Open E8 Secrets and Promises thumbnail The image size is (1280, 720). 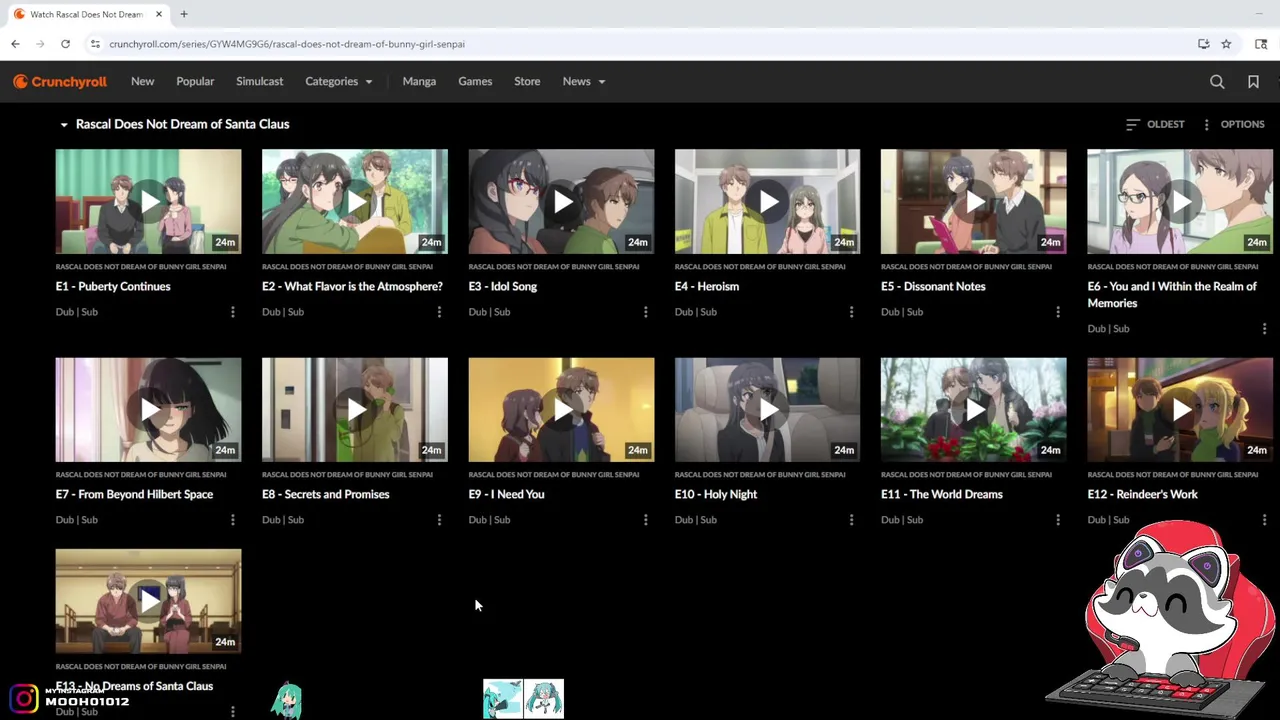[355, 410]
